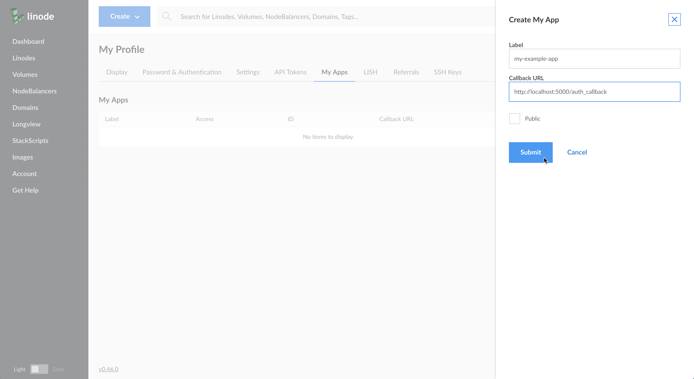The image size is (694, 379).
Task: Open Domains in the sidebar
Action: 25,108
